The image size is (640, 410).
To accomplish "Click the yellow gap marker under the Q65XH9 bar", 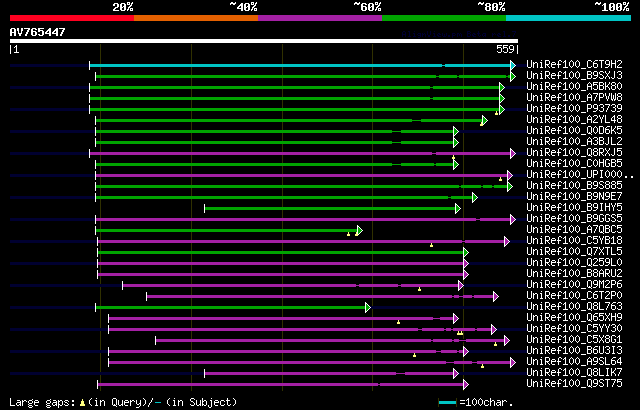I will [398, 322].
